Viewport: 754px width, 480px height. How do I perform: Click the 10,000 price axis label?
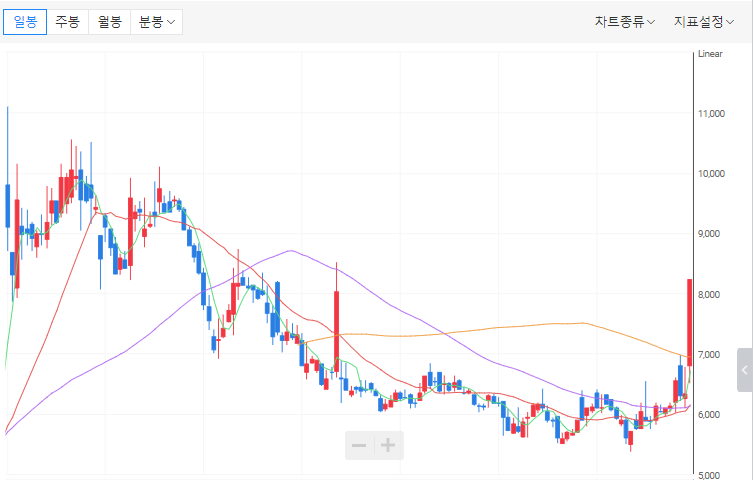tap(711, 174)
